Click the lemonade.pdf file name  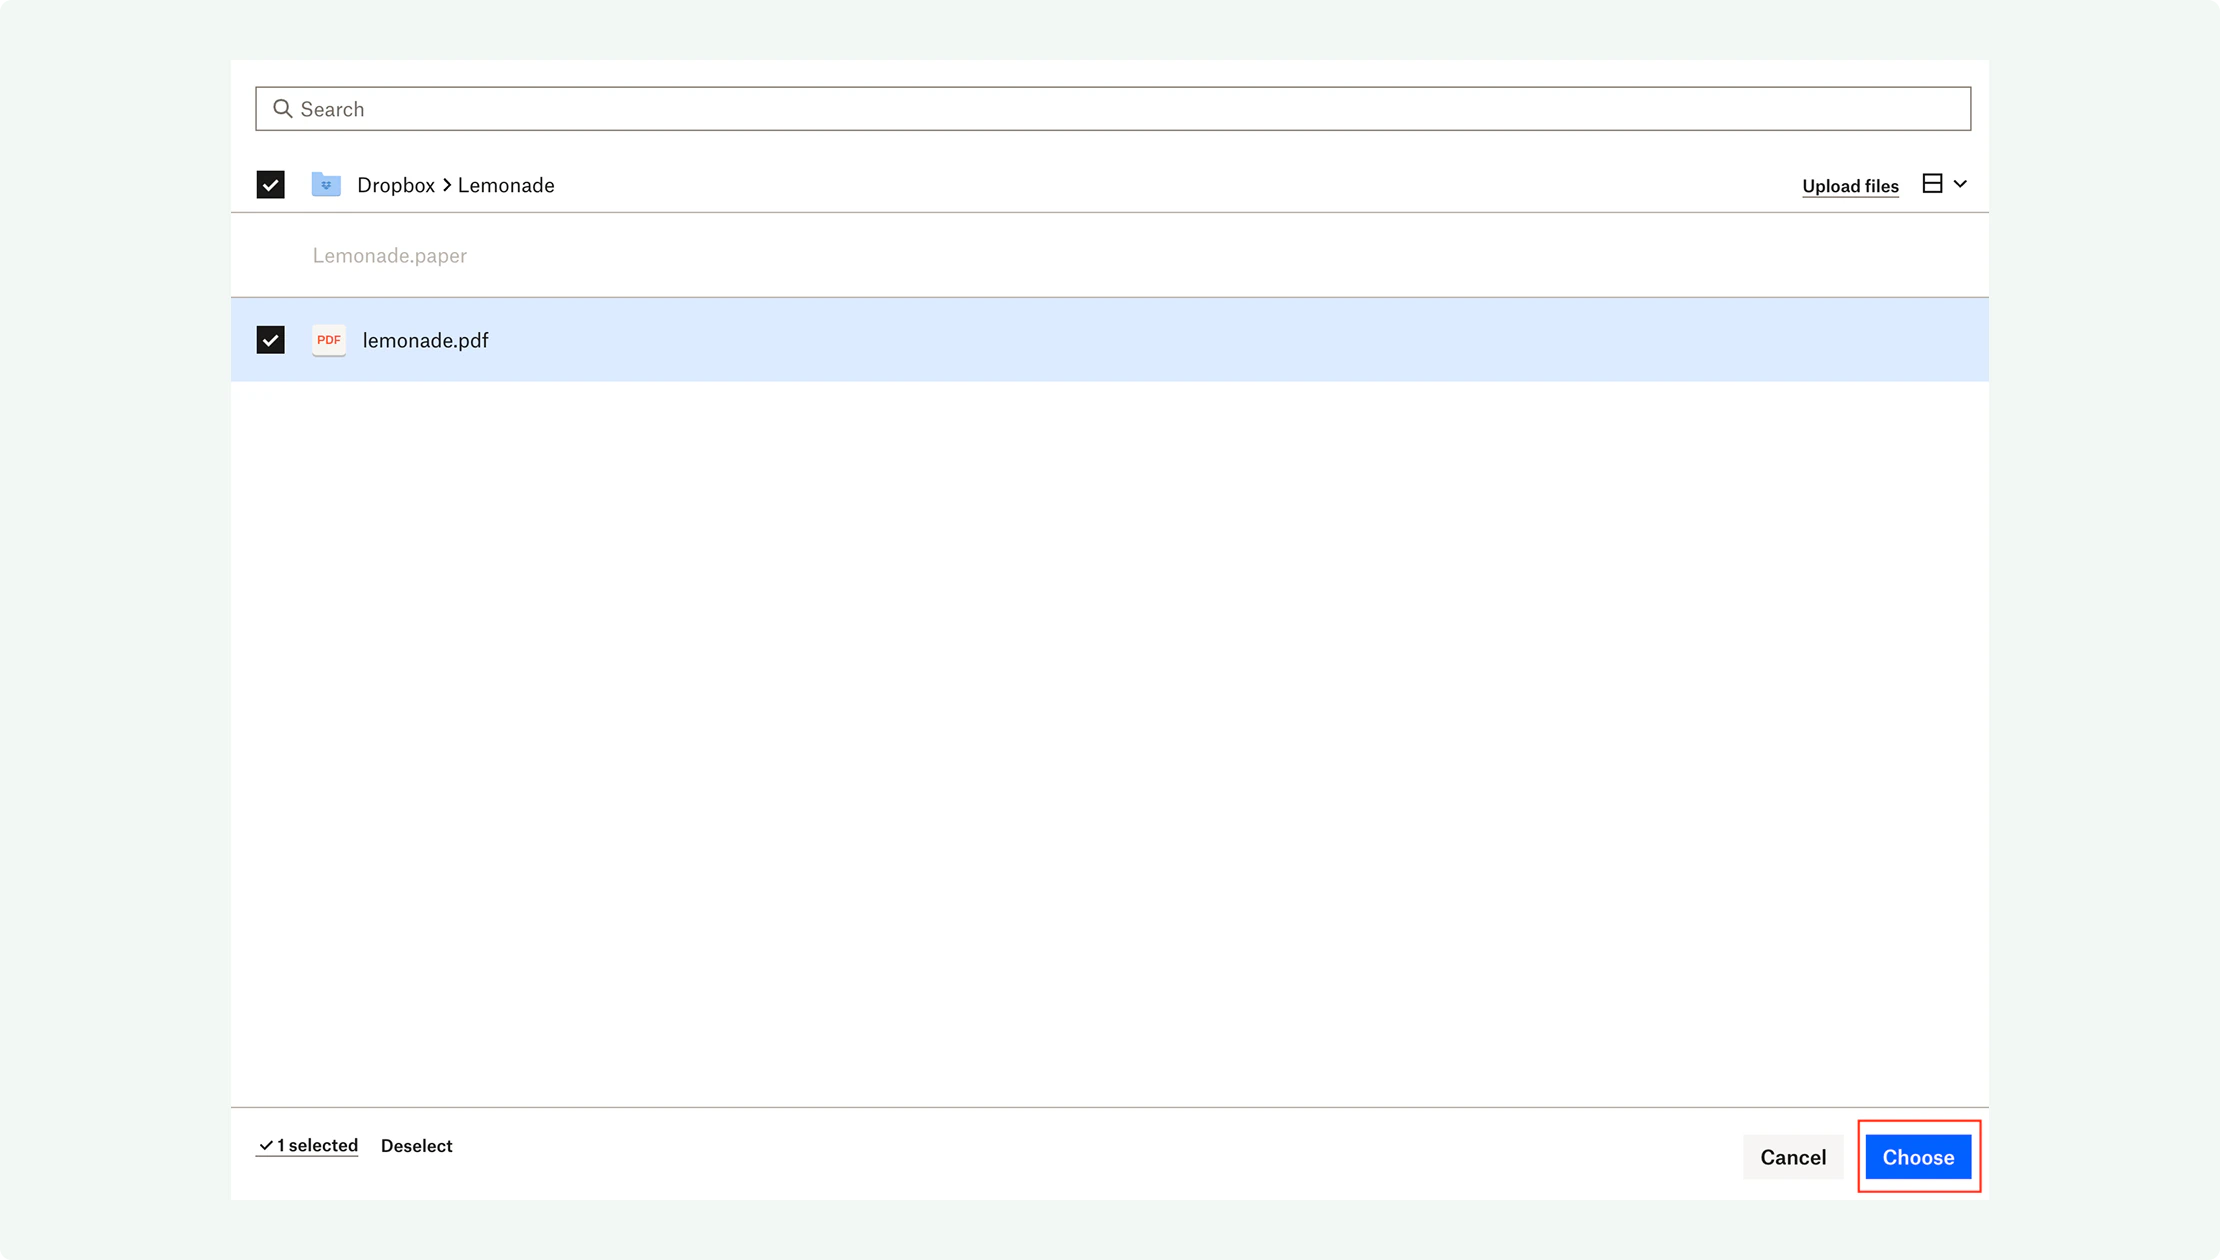coord(425,340)
